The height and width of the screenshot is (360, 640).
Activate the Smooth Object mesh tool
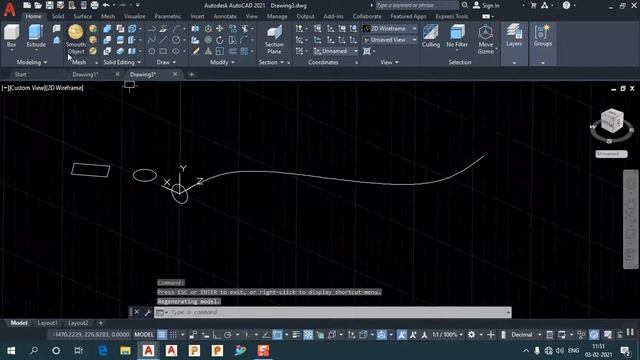tap(76, 39)
